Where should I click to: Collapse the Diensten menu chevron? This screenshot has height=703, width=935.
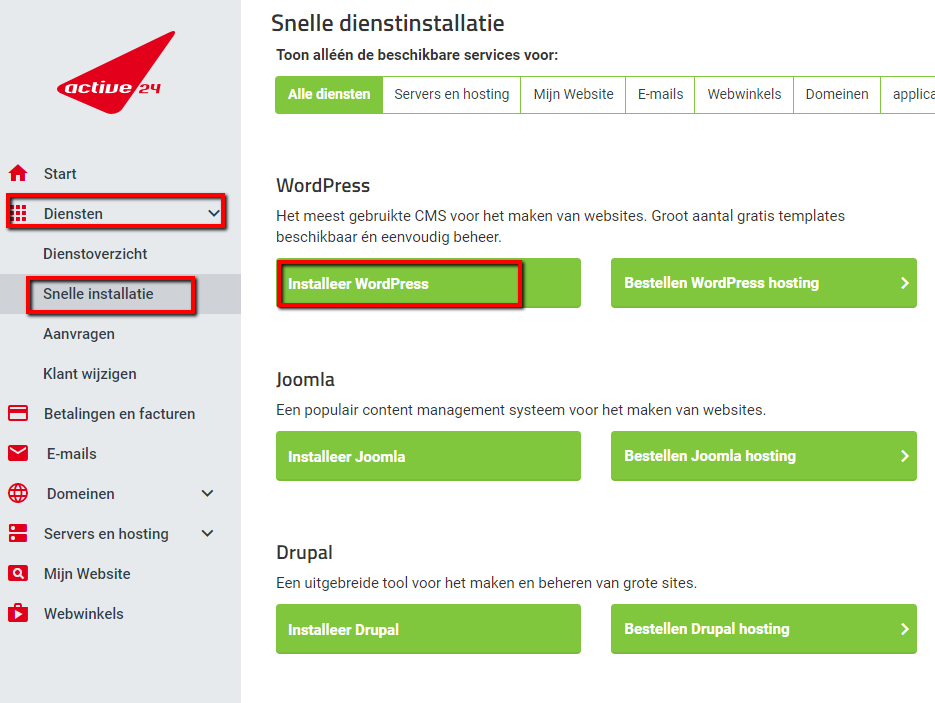pos(213,213)
